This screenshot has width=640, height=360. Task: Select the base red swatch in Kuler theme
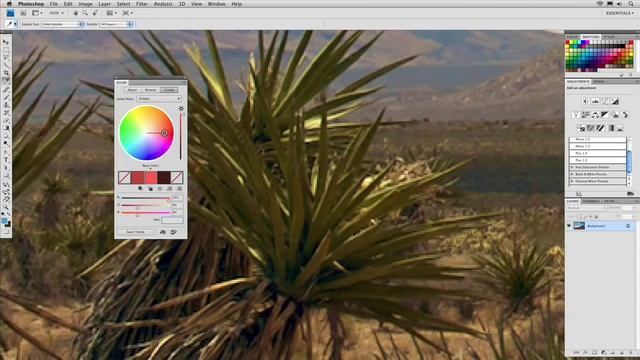point(151,177)
